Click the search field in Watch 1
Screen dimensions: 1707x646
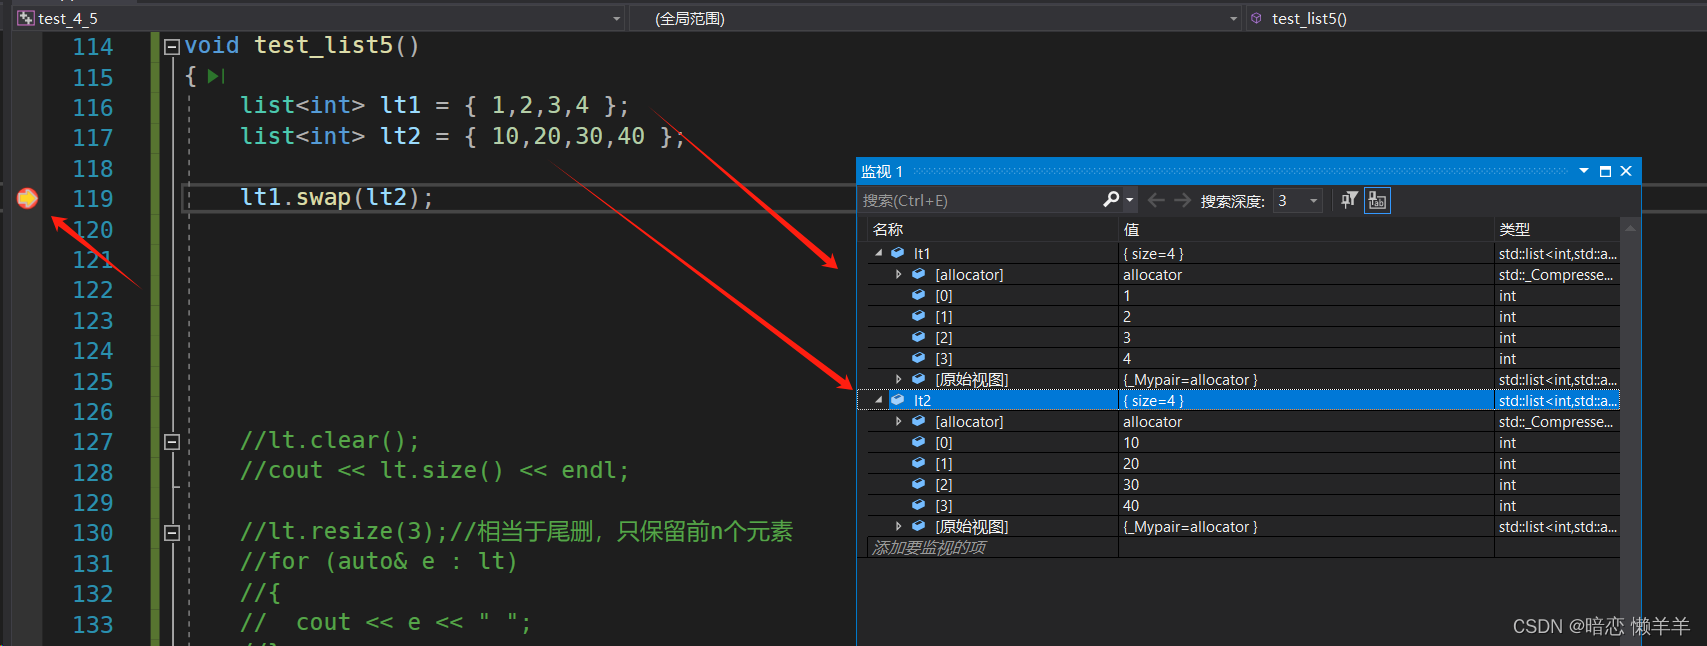tap(980, 200)
